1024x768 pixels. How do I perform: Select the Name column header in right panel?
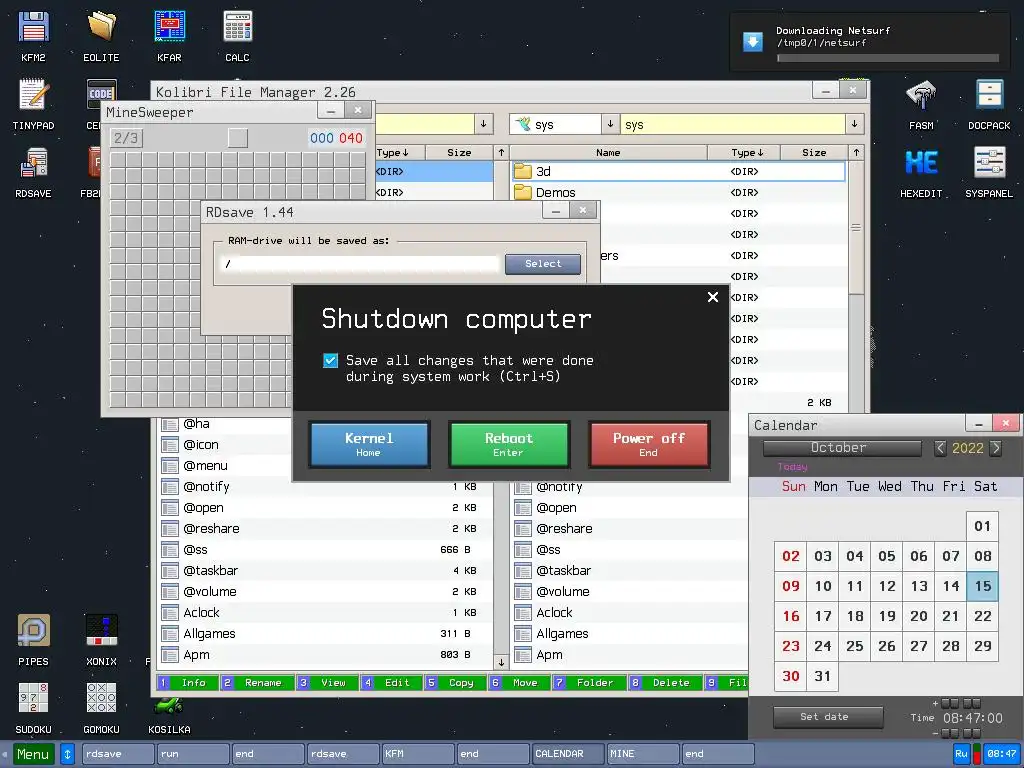pos(608,152)
